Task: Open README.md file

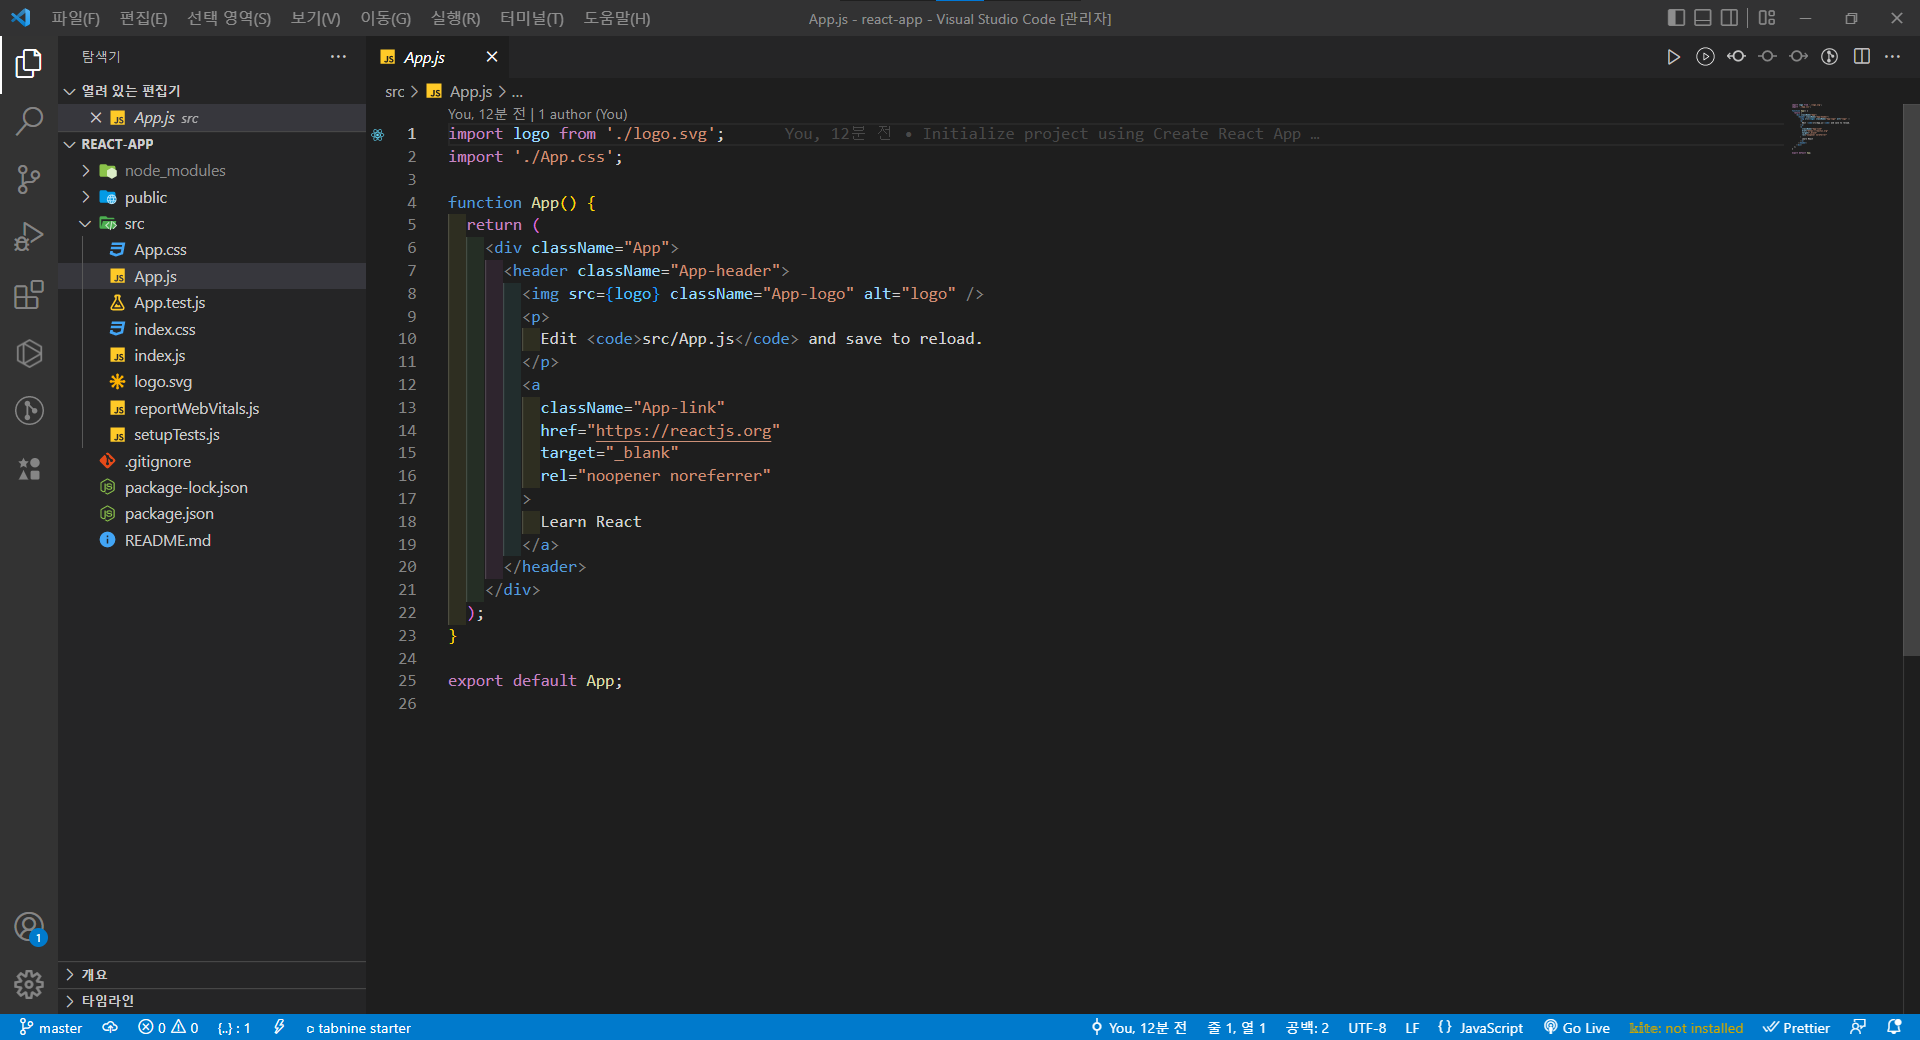Action: [212, 541]
